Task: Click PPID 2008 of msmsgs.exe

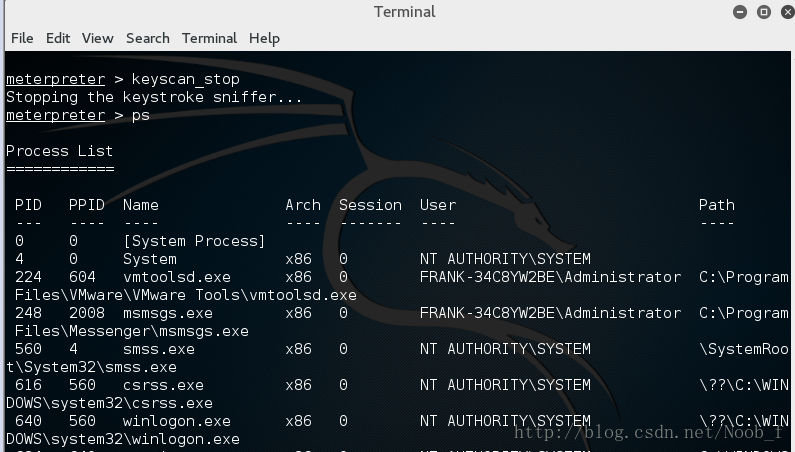Action: 87,313
